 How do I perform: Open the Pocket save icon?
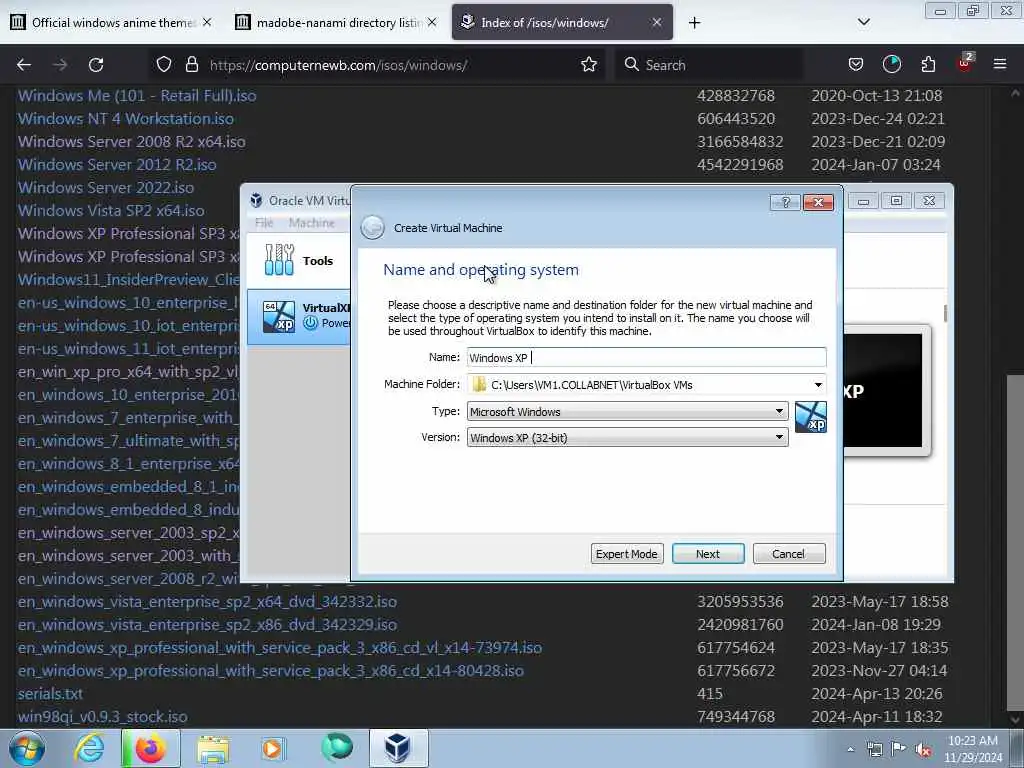tap(856, 64)
